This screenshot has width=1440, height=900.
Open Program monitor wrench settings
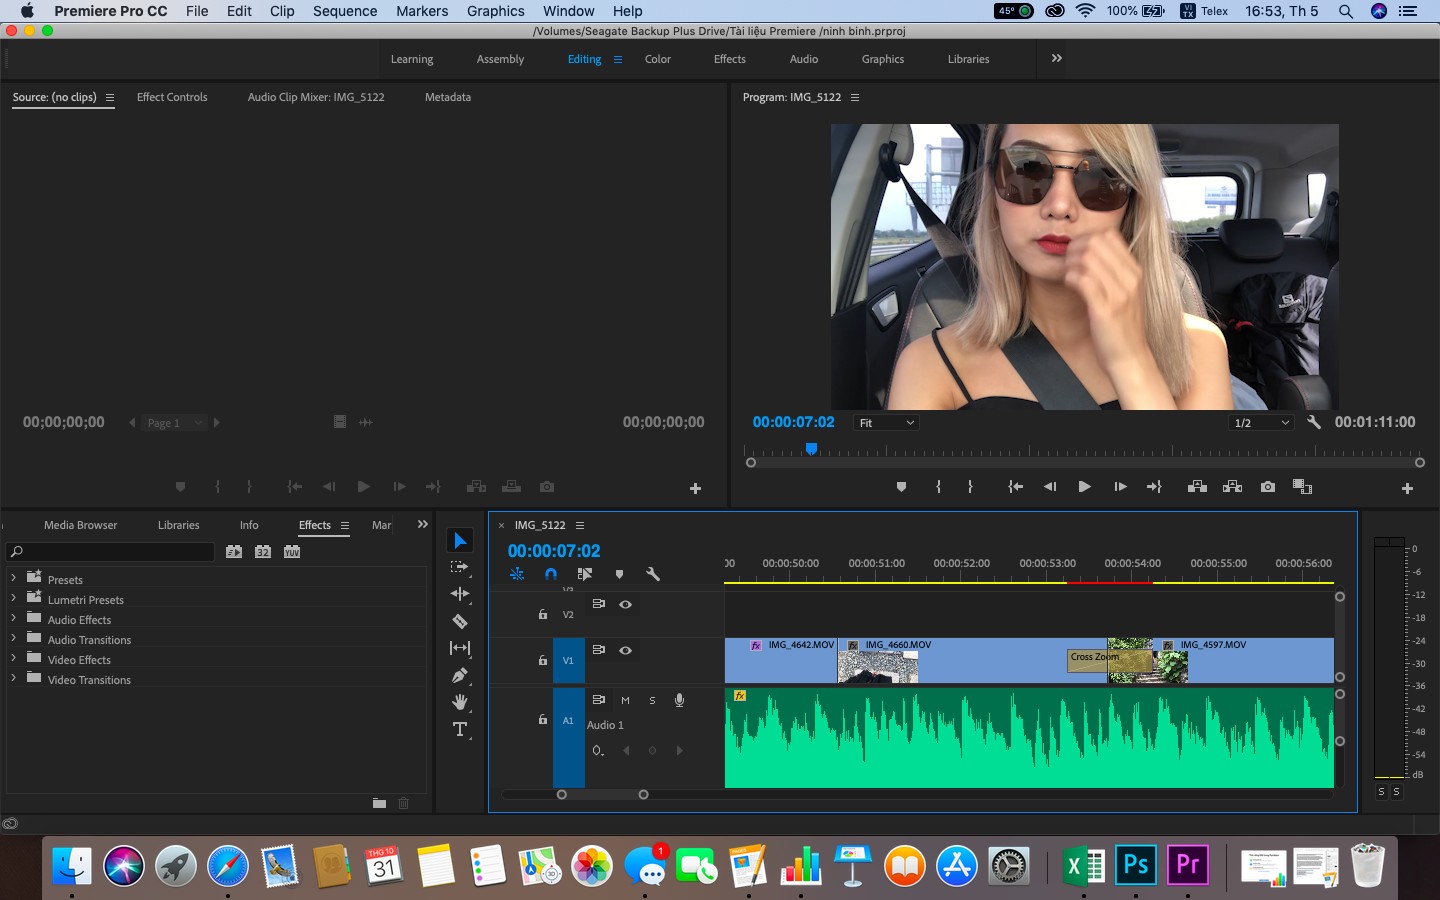(1314, 422)
